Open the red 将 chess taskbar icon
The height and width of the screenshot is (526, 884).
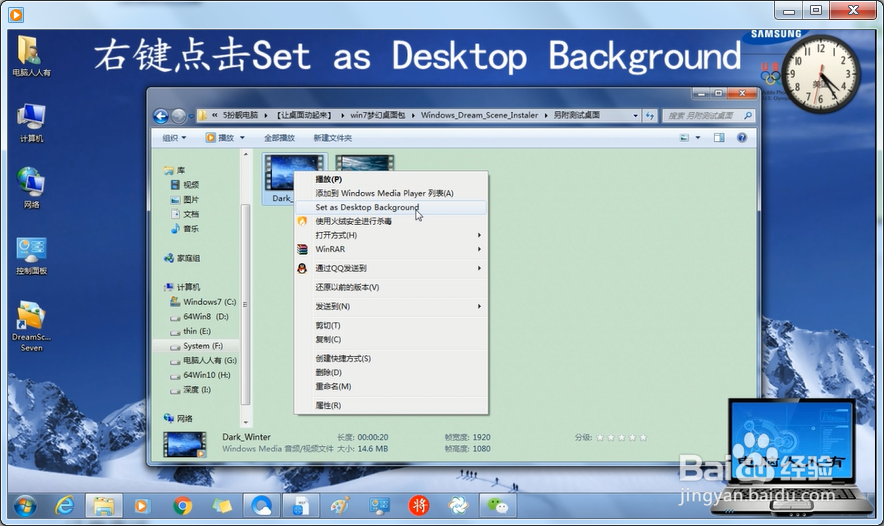[x=419, y=506]
